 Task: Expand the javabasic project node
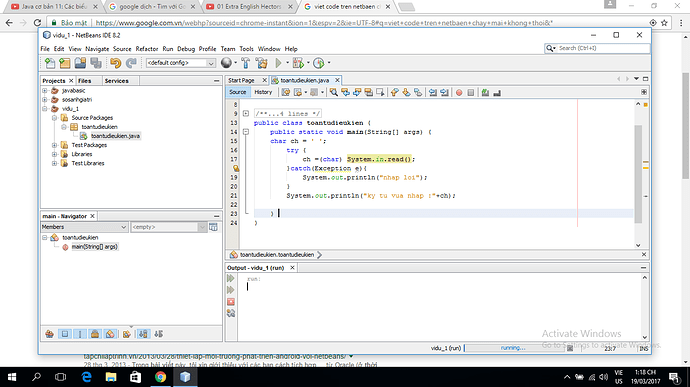point(44,91)
